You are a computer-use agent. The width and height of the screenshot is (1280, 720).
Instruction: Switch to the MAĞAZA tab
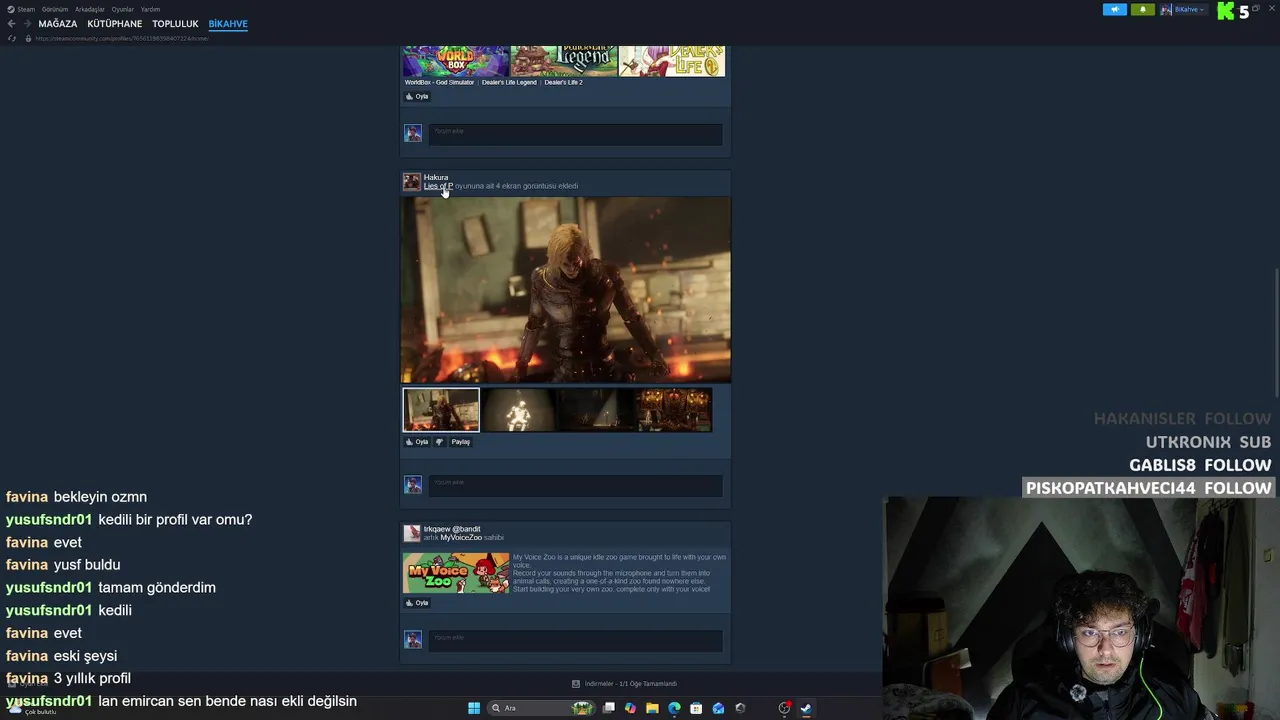pos(58,24)
